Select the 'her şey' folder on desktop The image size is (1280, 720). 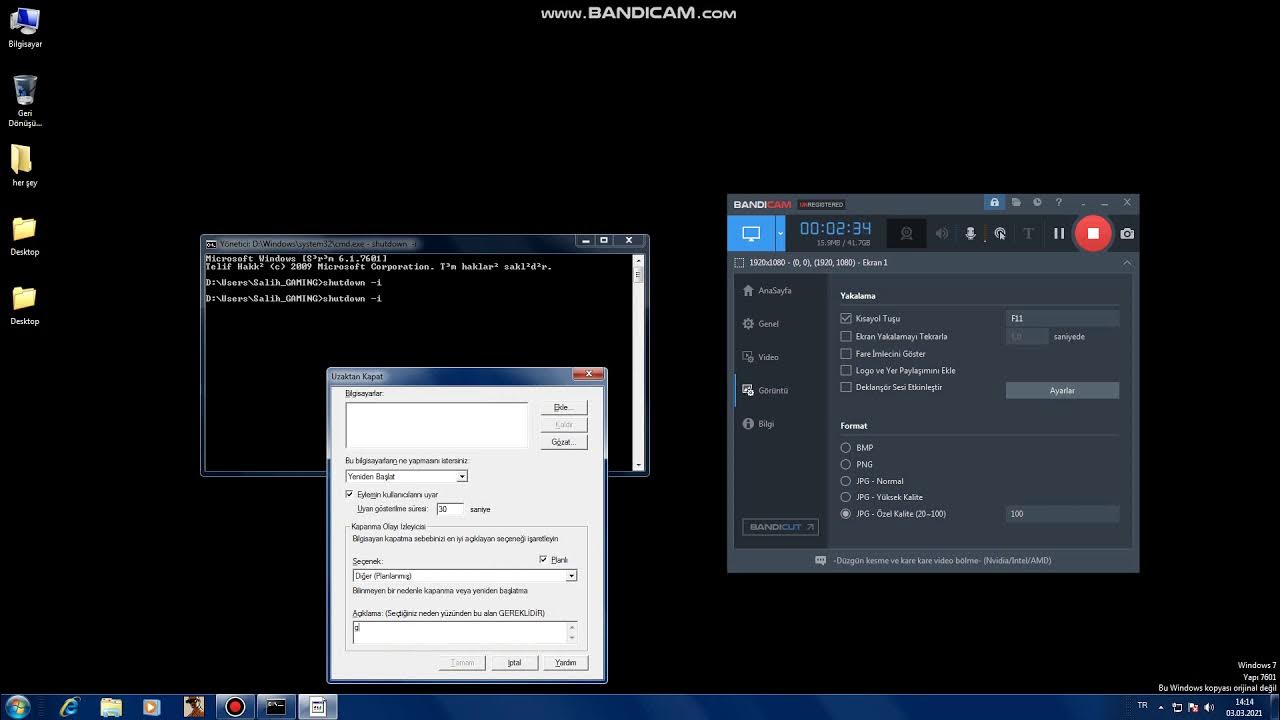tap(24, 166)
